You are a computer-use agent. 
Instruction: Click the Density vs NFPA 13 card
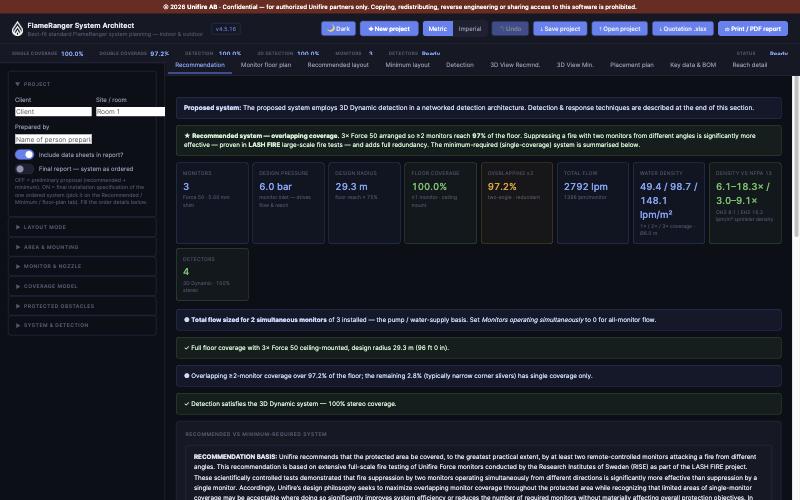click(x=745, y=203)
